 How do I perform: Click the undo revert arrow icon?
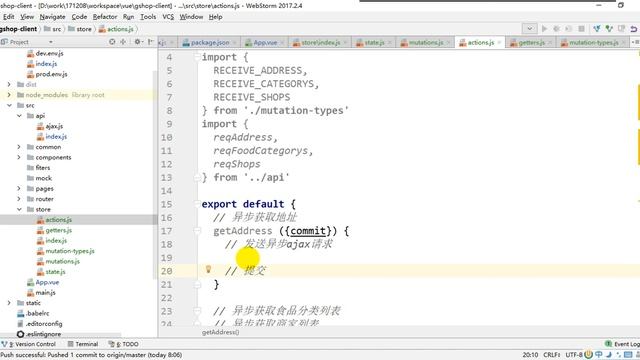(633, 29)
